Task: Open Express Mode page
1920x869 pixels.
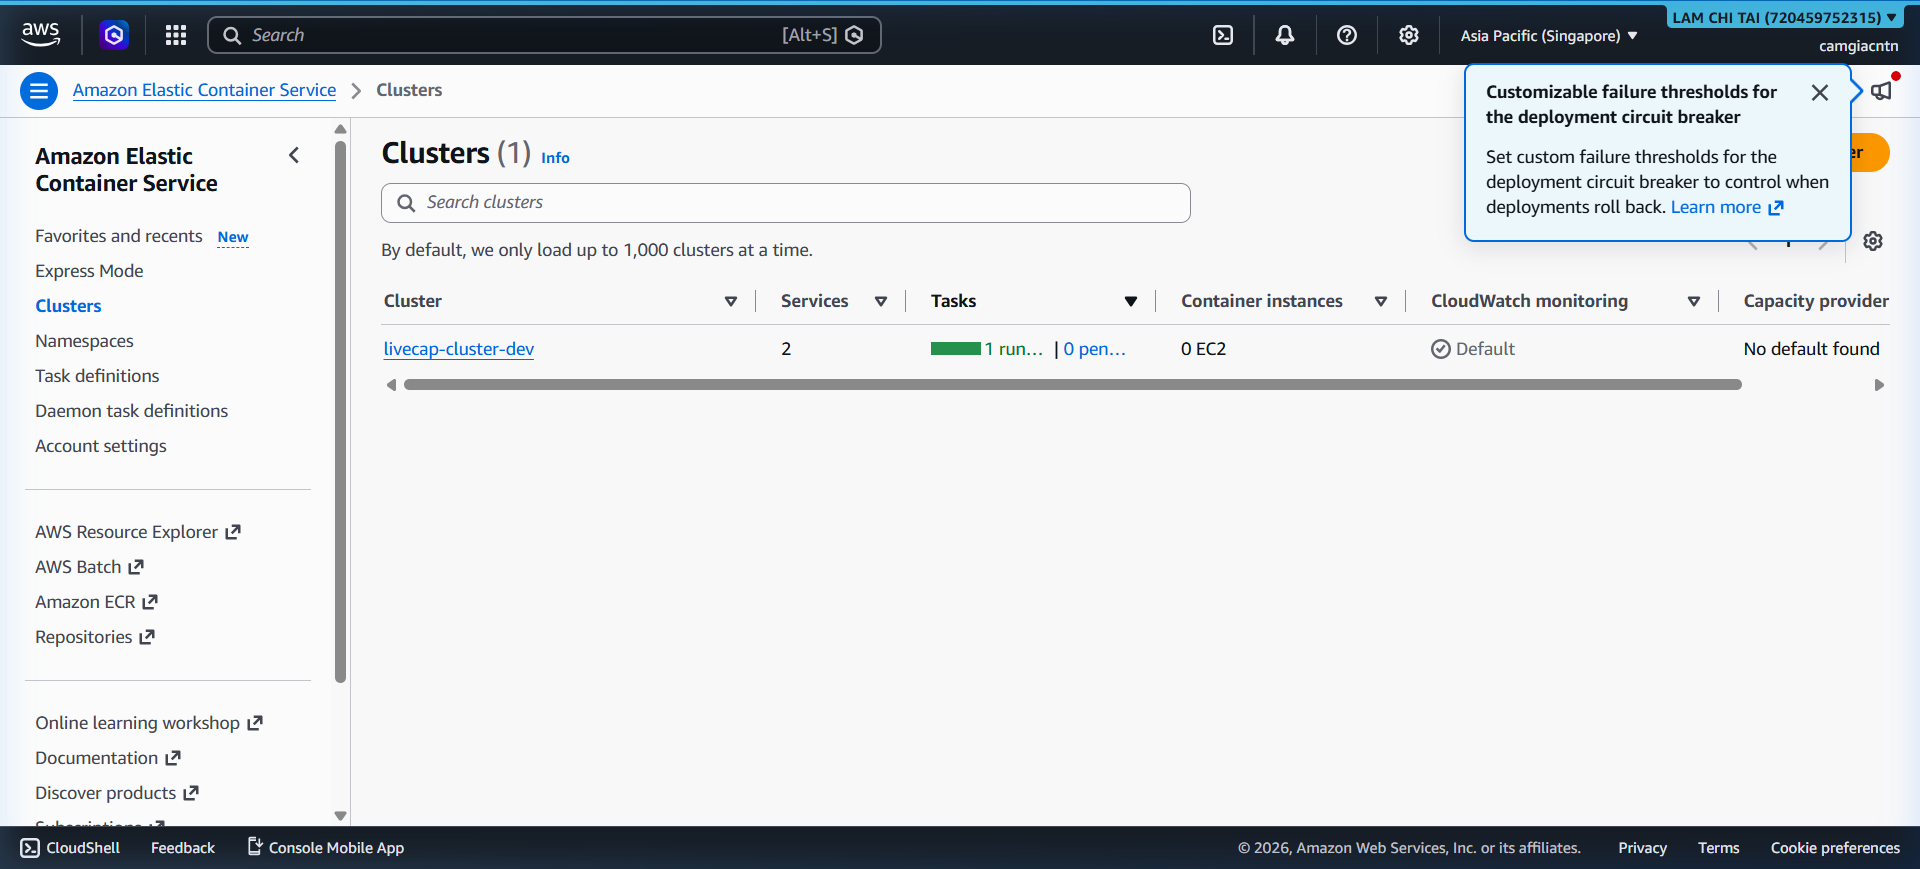Action: (x=89, y=271)
